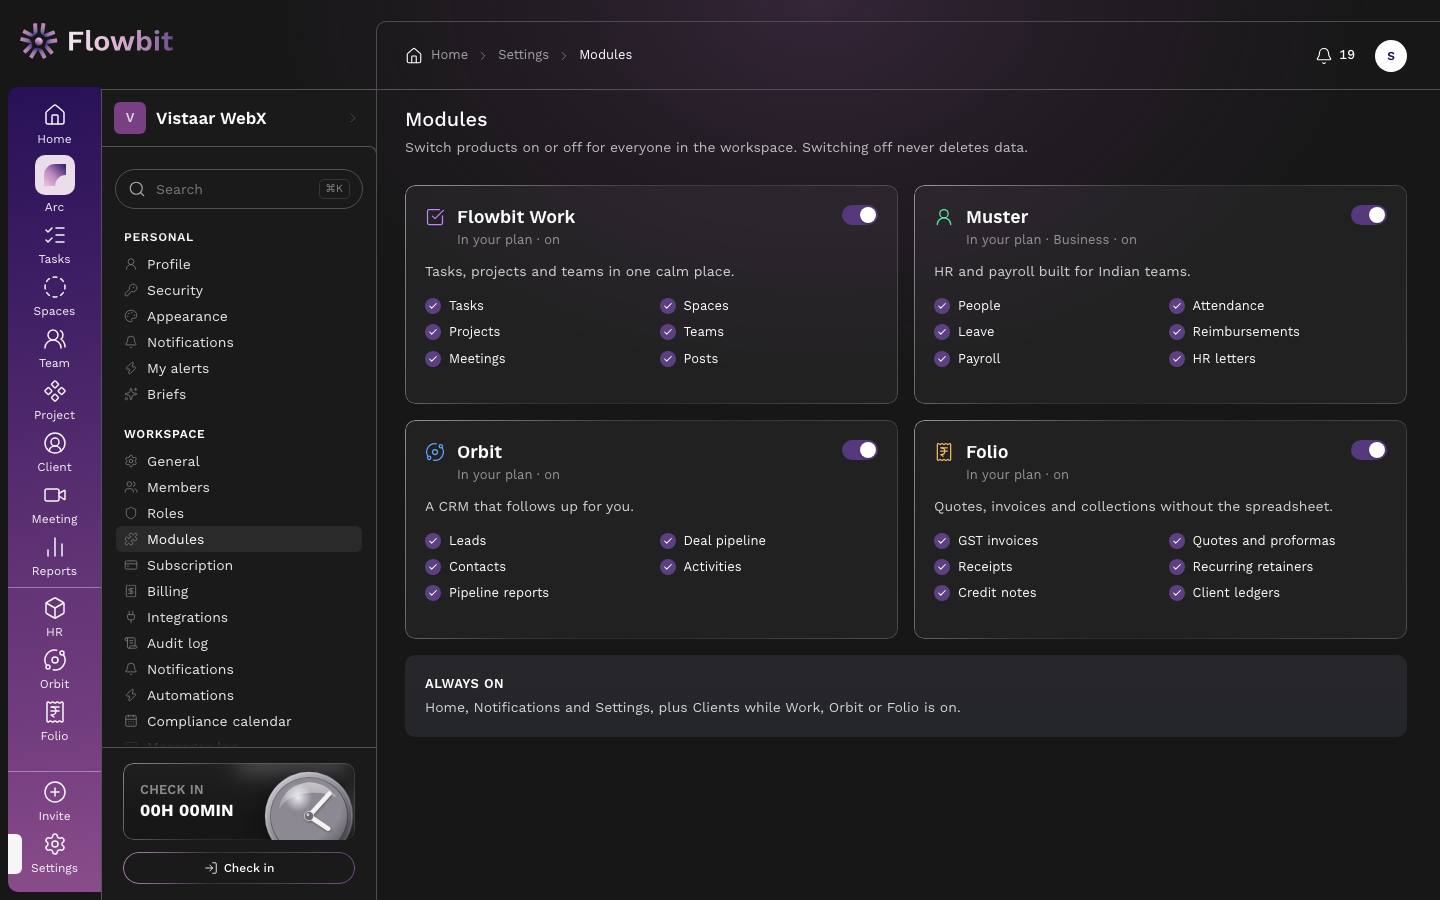
Task: Open the notifications bell showing 19
Action: coord(1335,55)
